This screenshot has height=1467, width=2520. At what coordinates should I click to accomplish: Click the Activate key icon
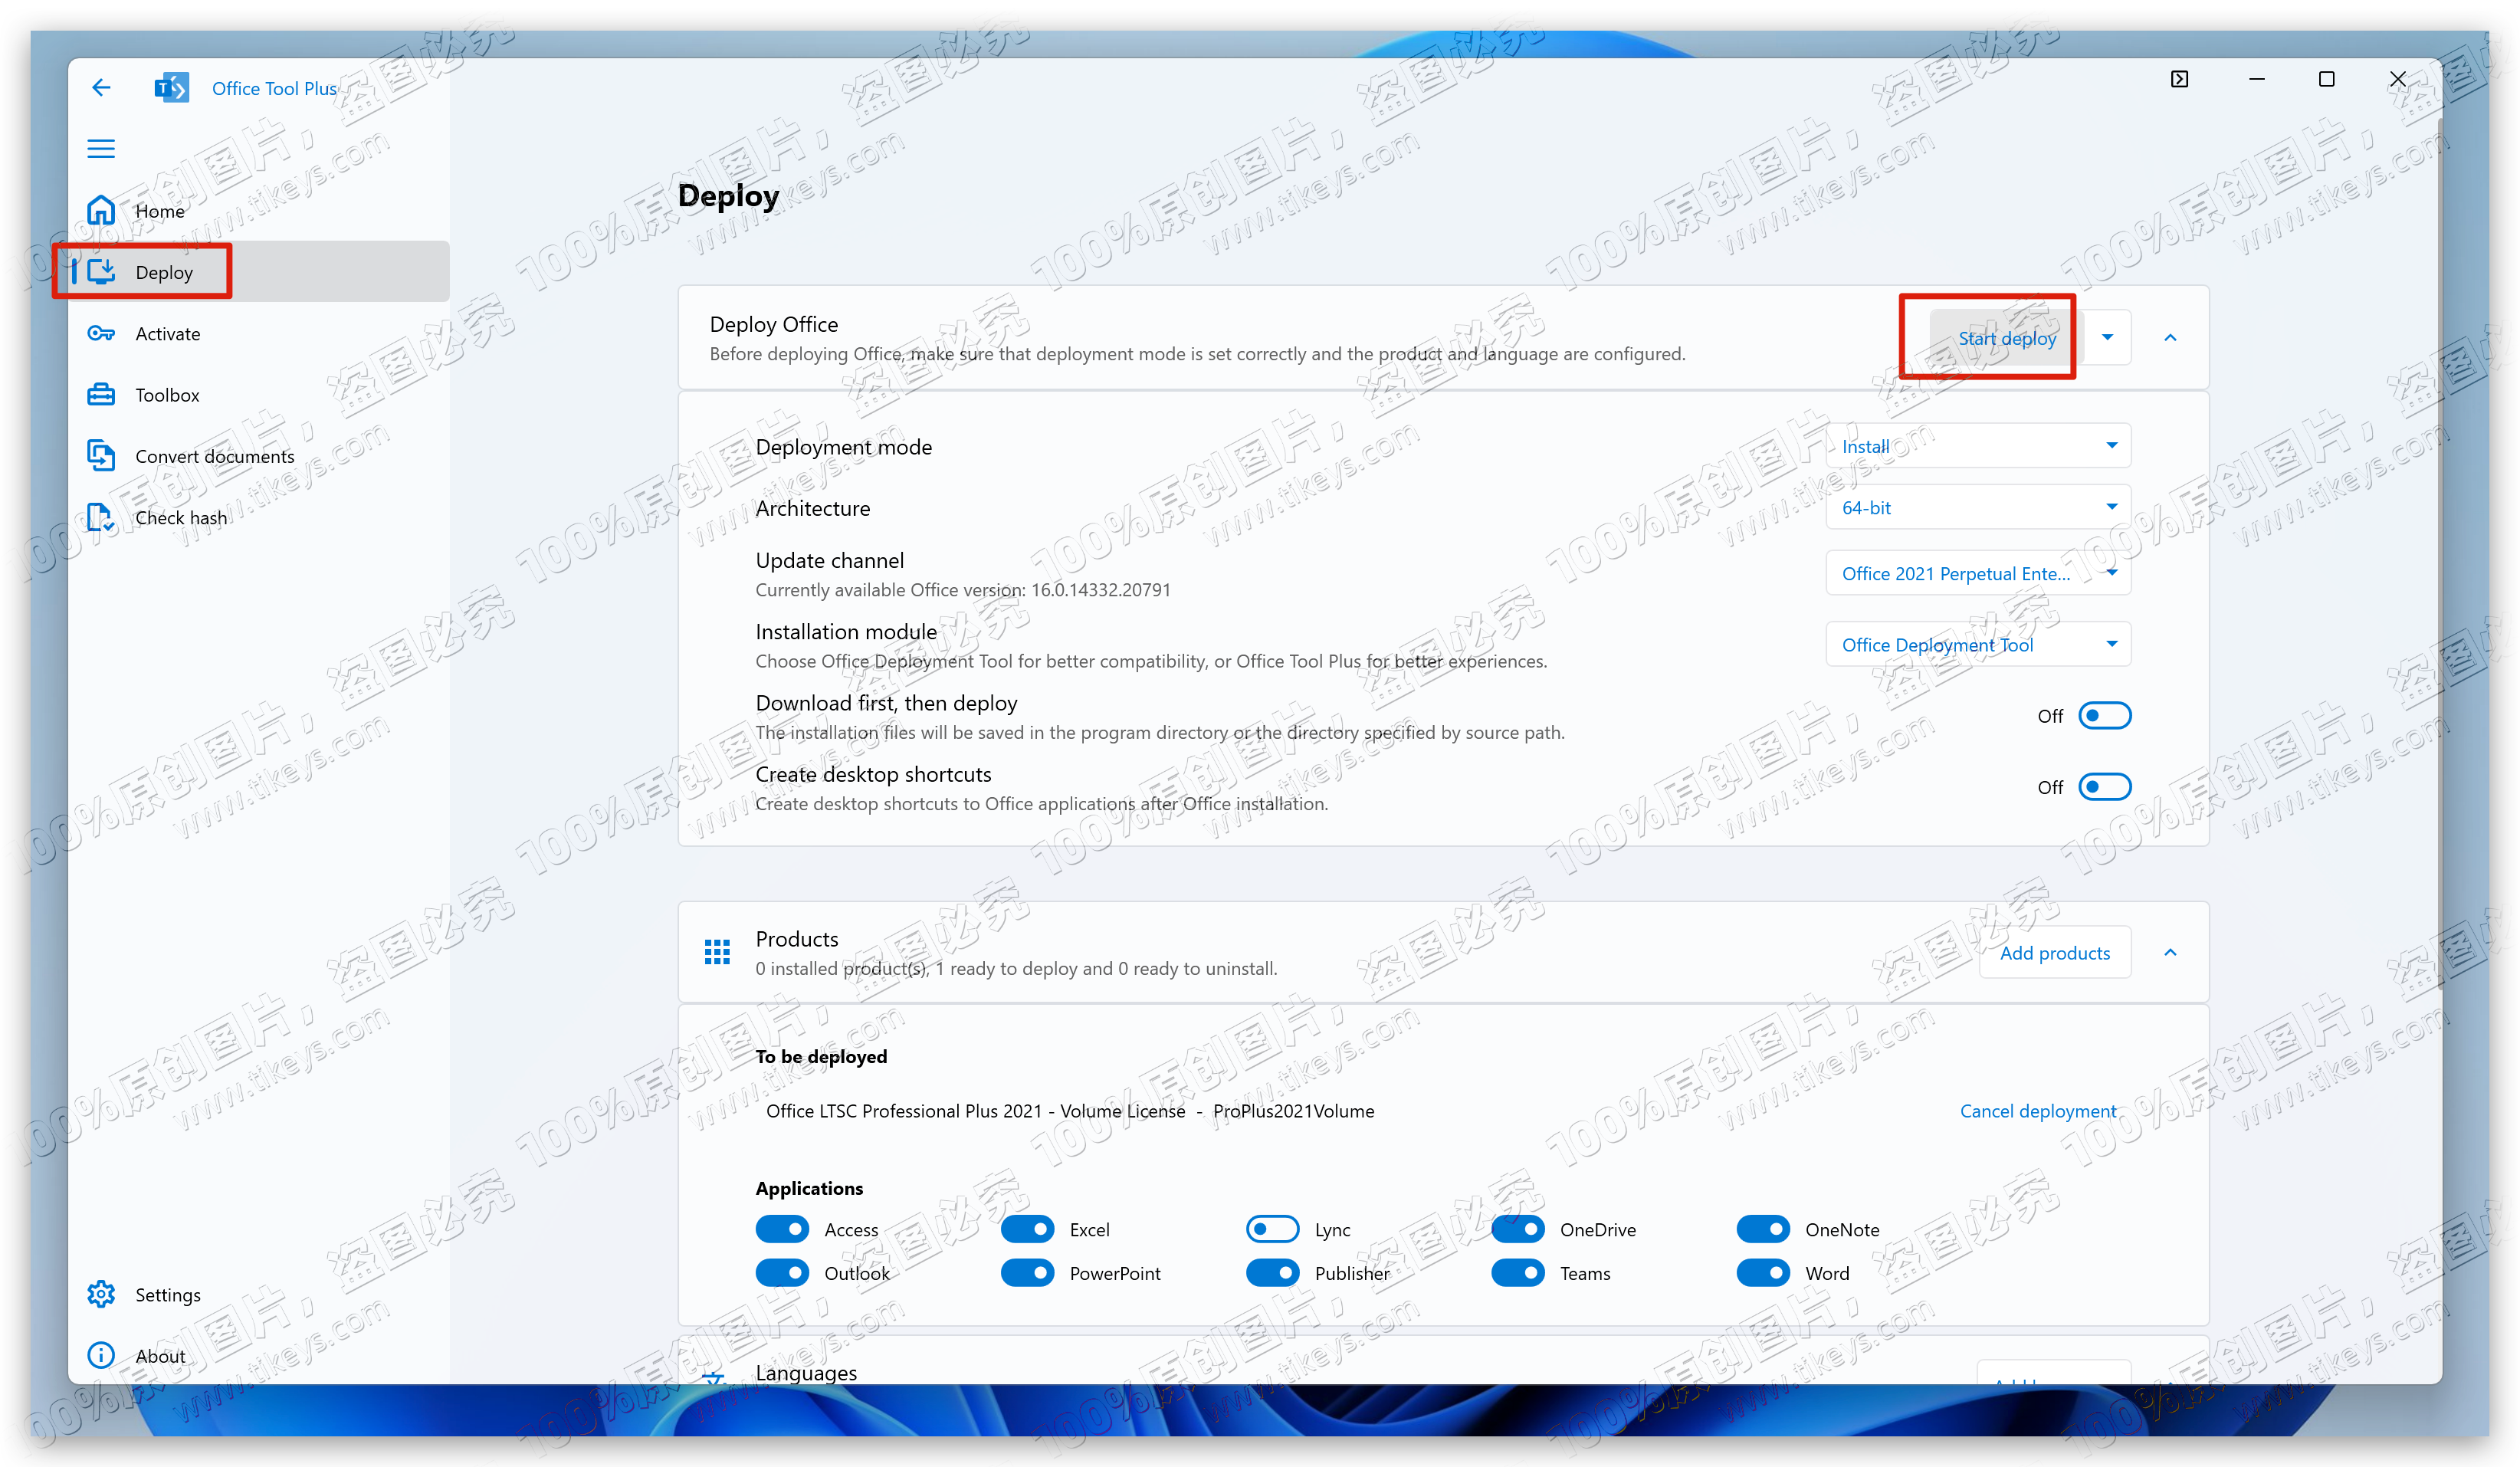tap(101, 333)
